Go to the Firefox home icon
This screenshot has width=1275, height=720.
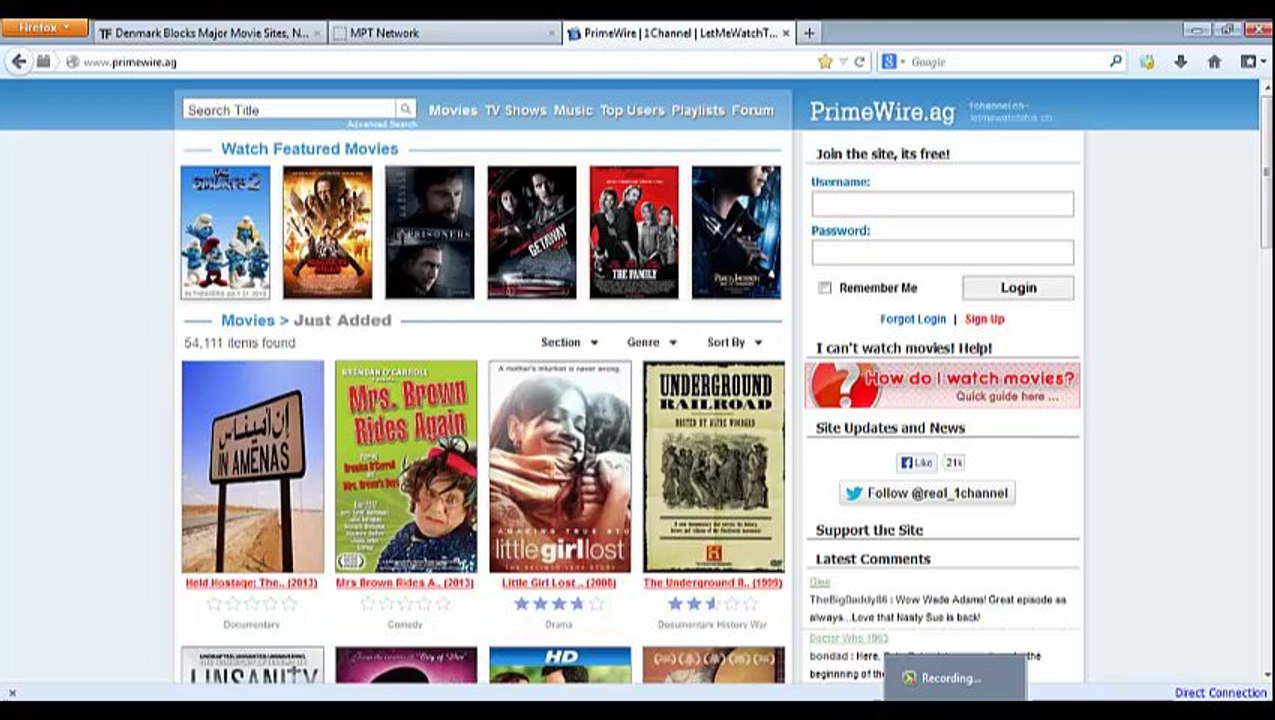(1214, 62)
